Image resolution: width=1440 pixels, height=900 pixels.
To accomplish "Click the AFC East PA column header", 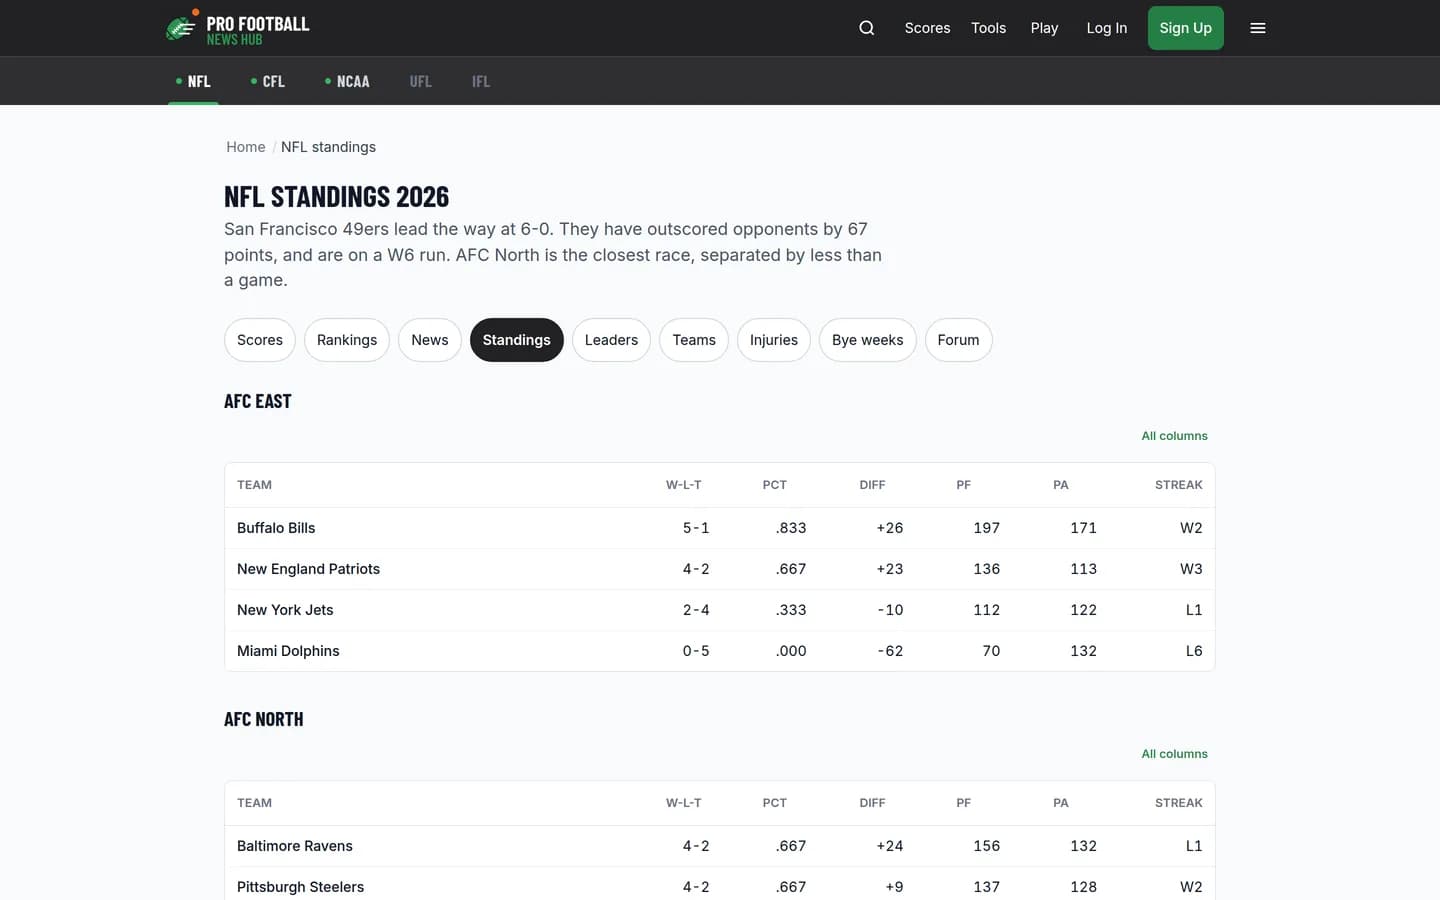I will click(1060, 485).
